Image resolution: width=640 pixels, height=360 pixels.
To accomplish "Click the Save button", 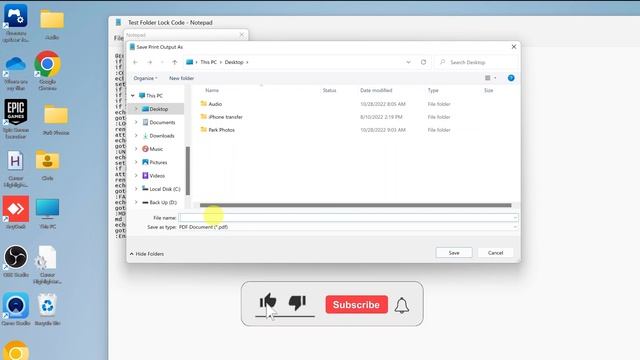I will click(454, 253).
